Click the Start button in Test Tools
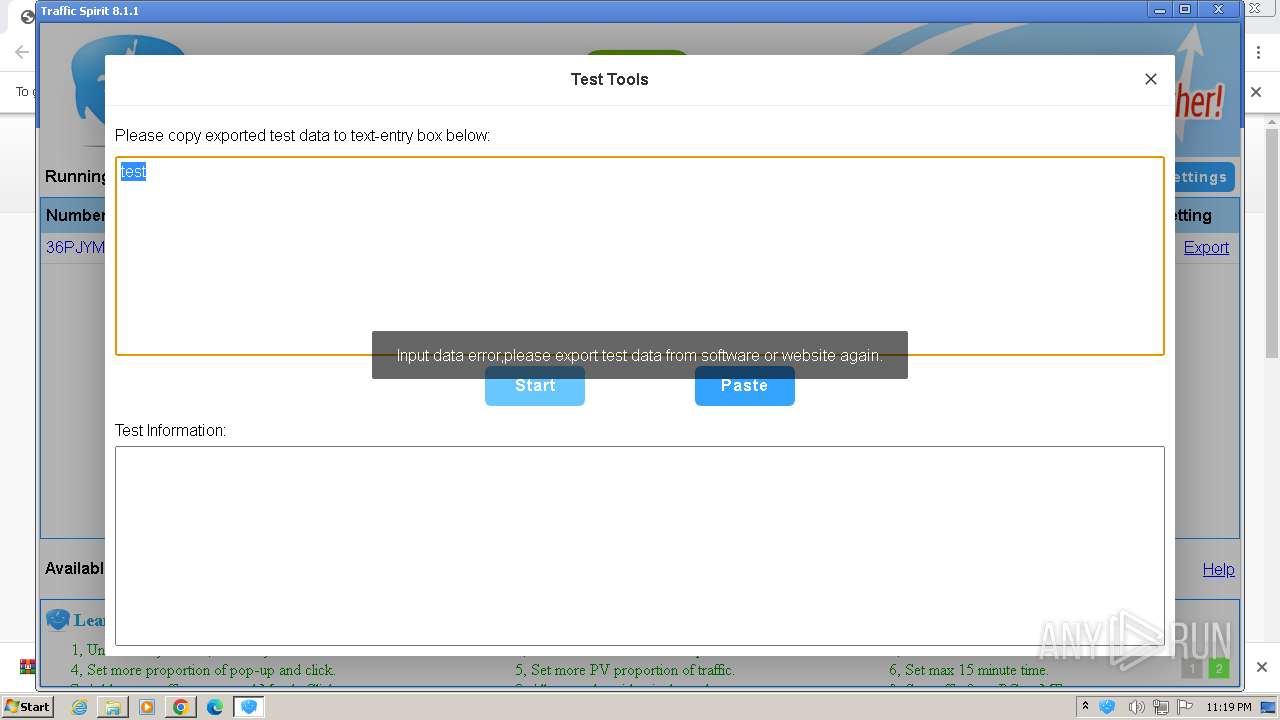The width and height of the screenshot is (1280, 720). [535, 386]
